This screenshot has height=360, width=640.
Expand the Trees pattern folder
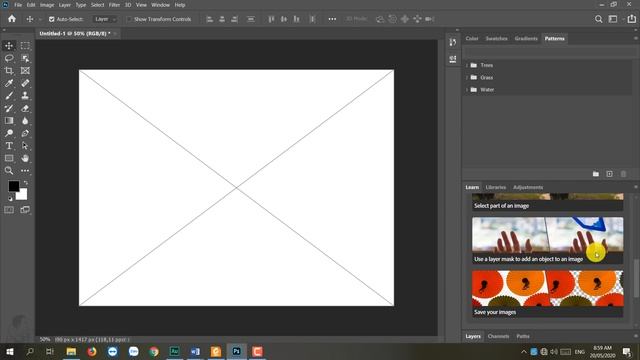(x=467, y=65)
